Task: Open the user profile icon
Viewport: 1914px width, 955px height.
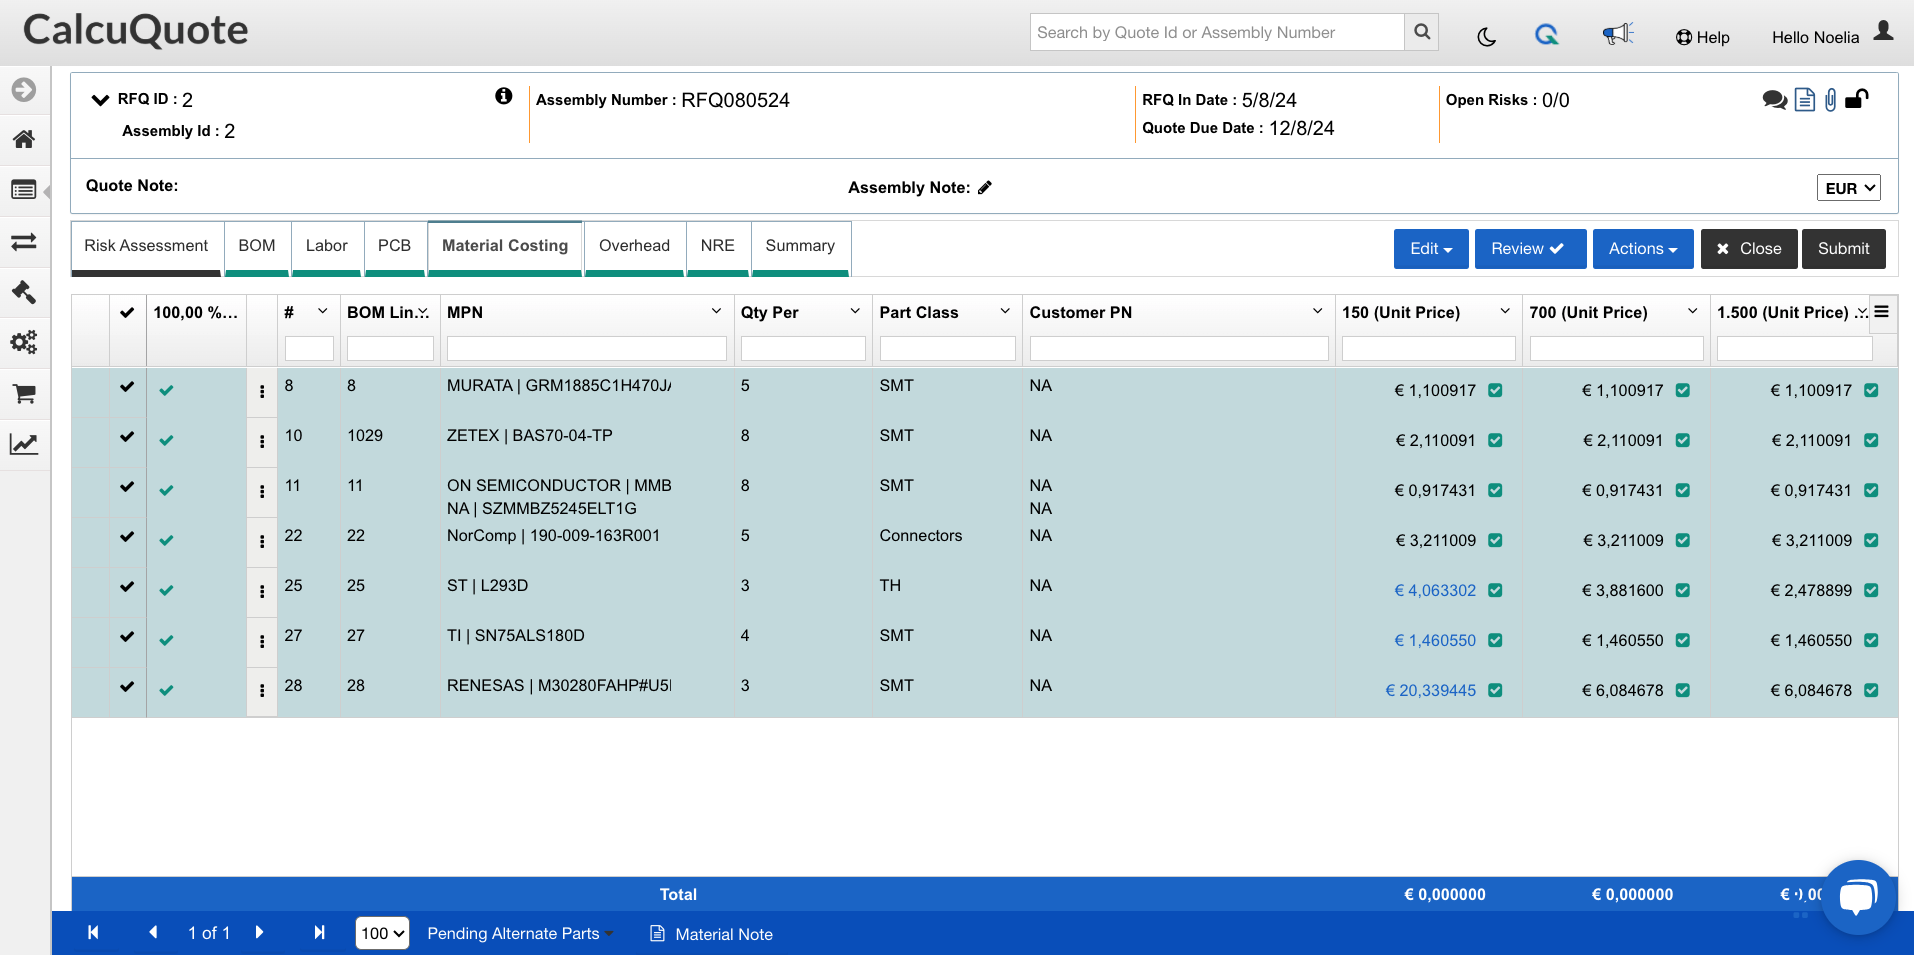Action: point(1884,31)
